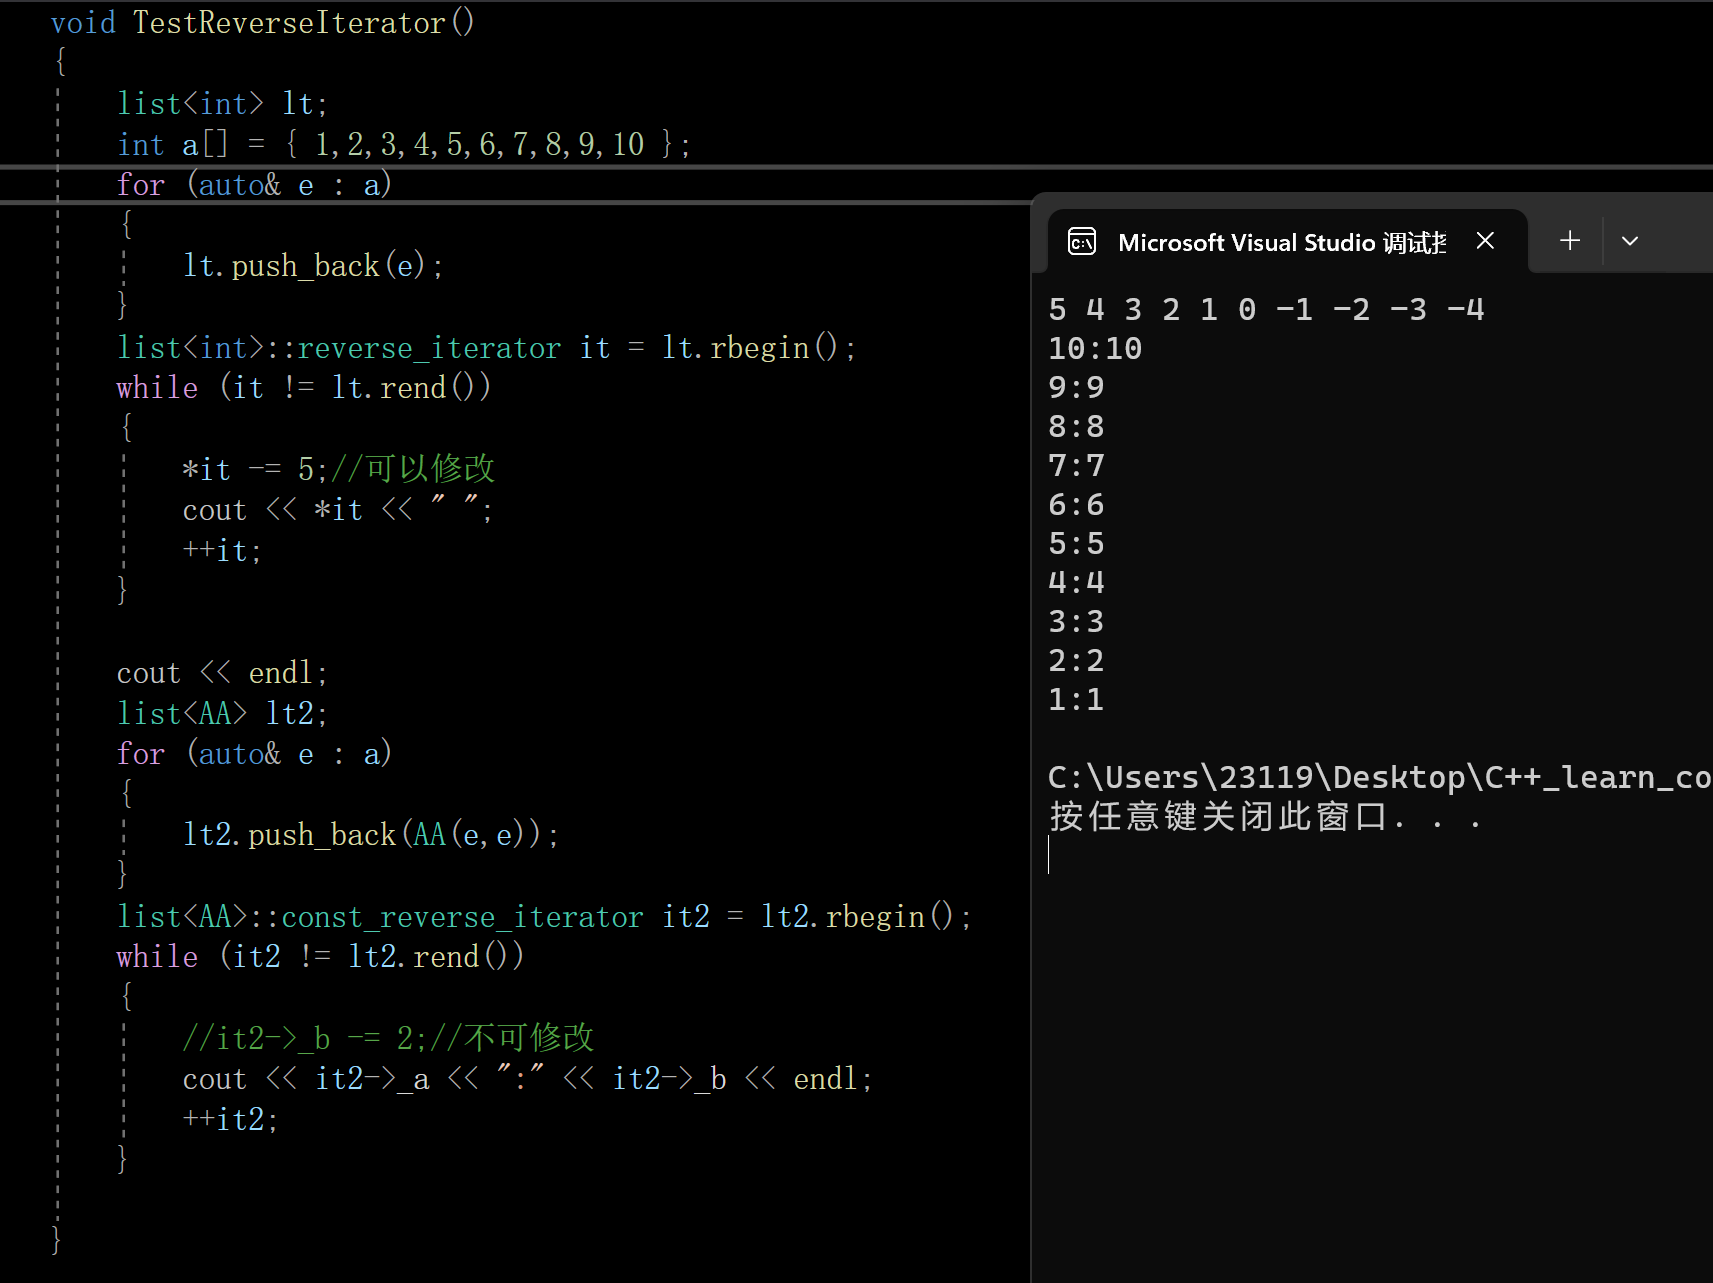Click the '++it2;' statement
The image size is (1713, 1283).
pyautogui.click(x=230, y=1120)
